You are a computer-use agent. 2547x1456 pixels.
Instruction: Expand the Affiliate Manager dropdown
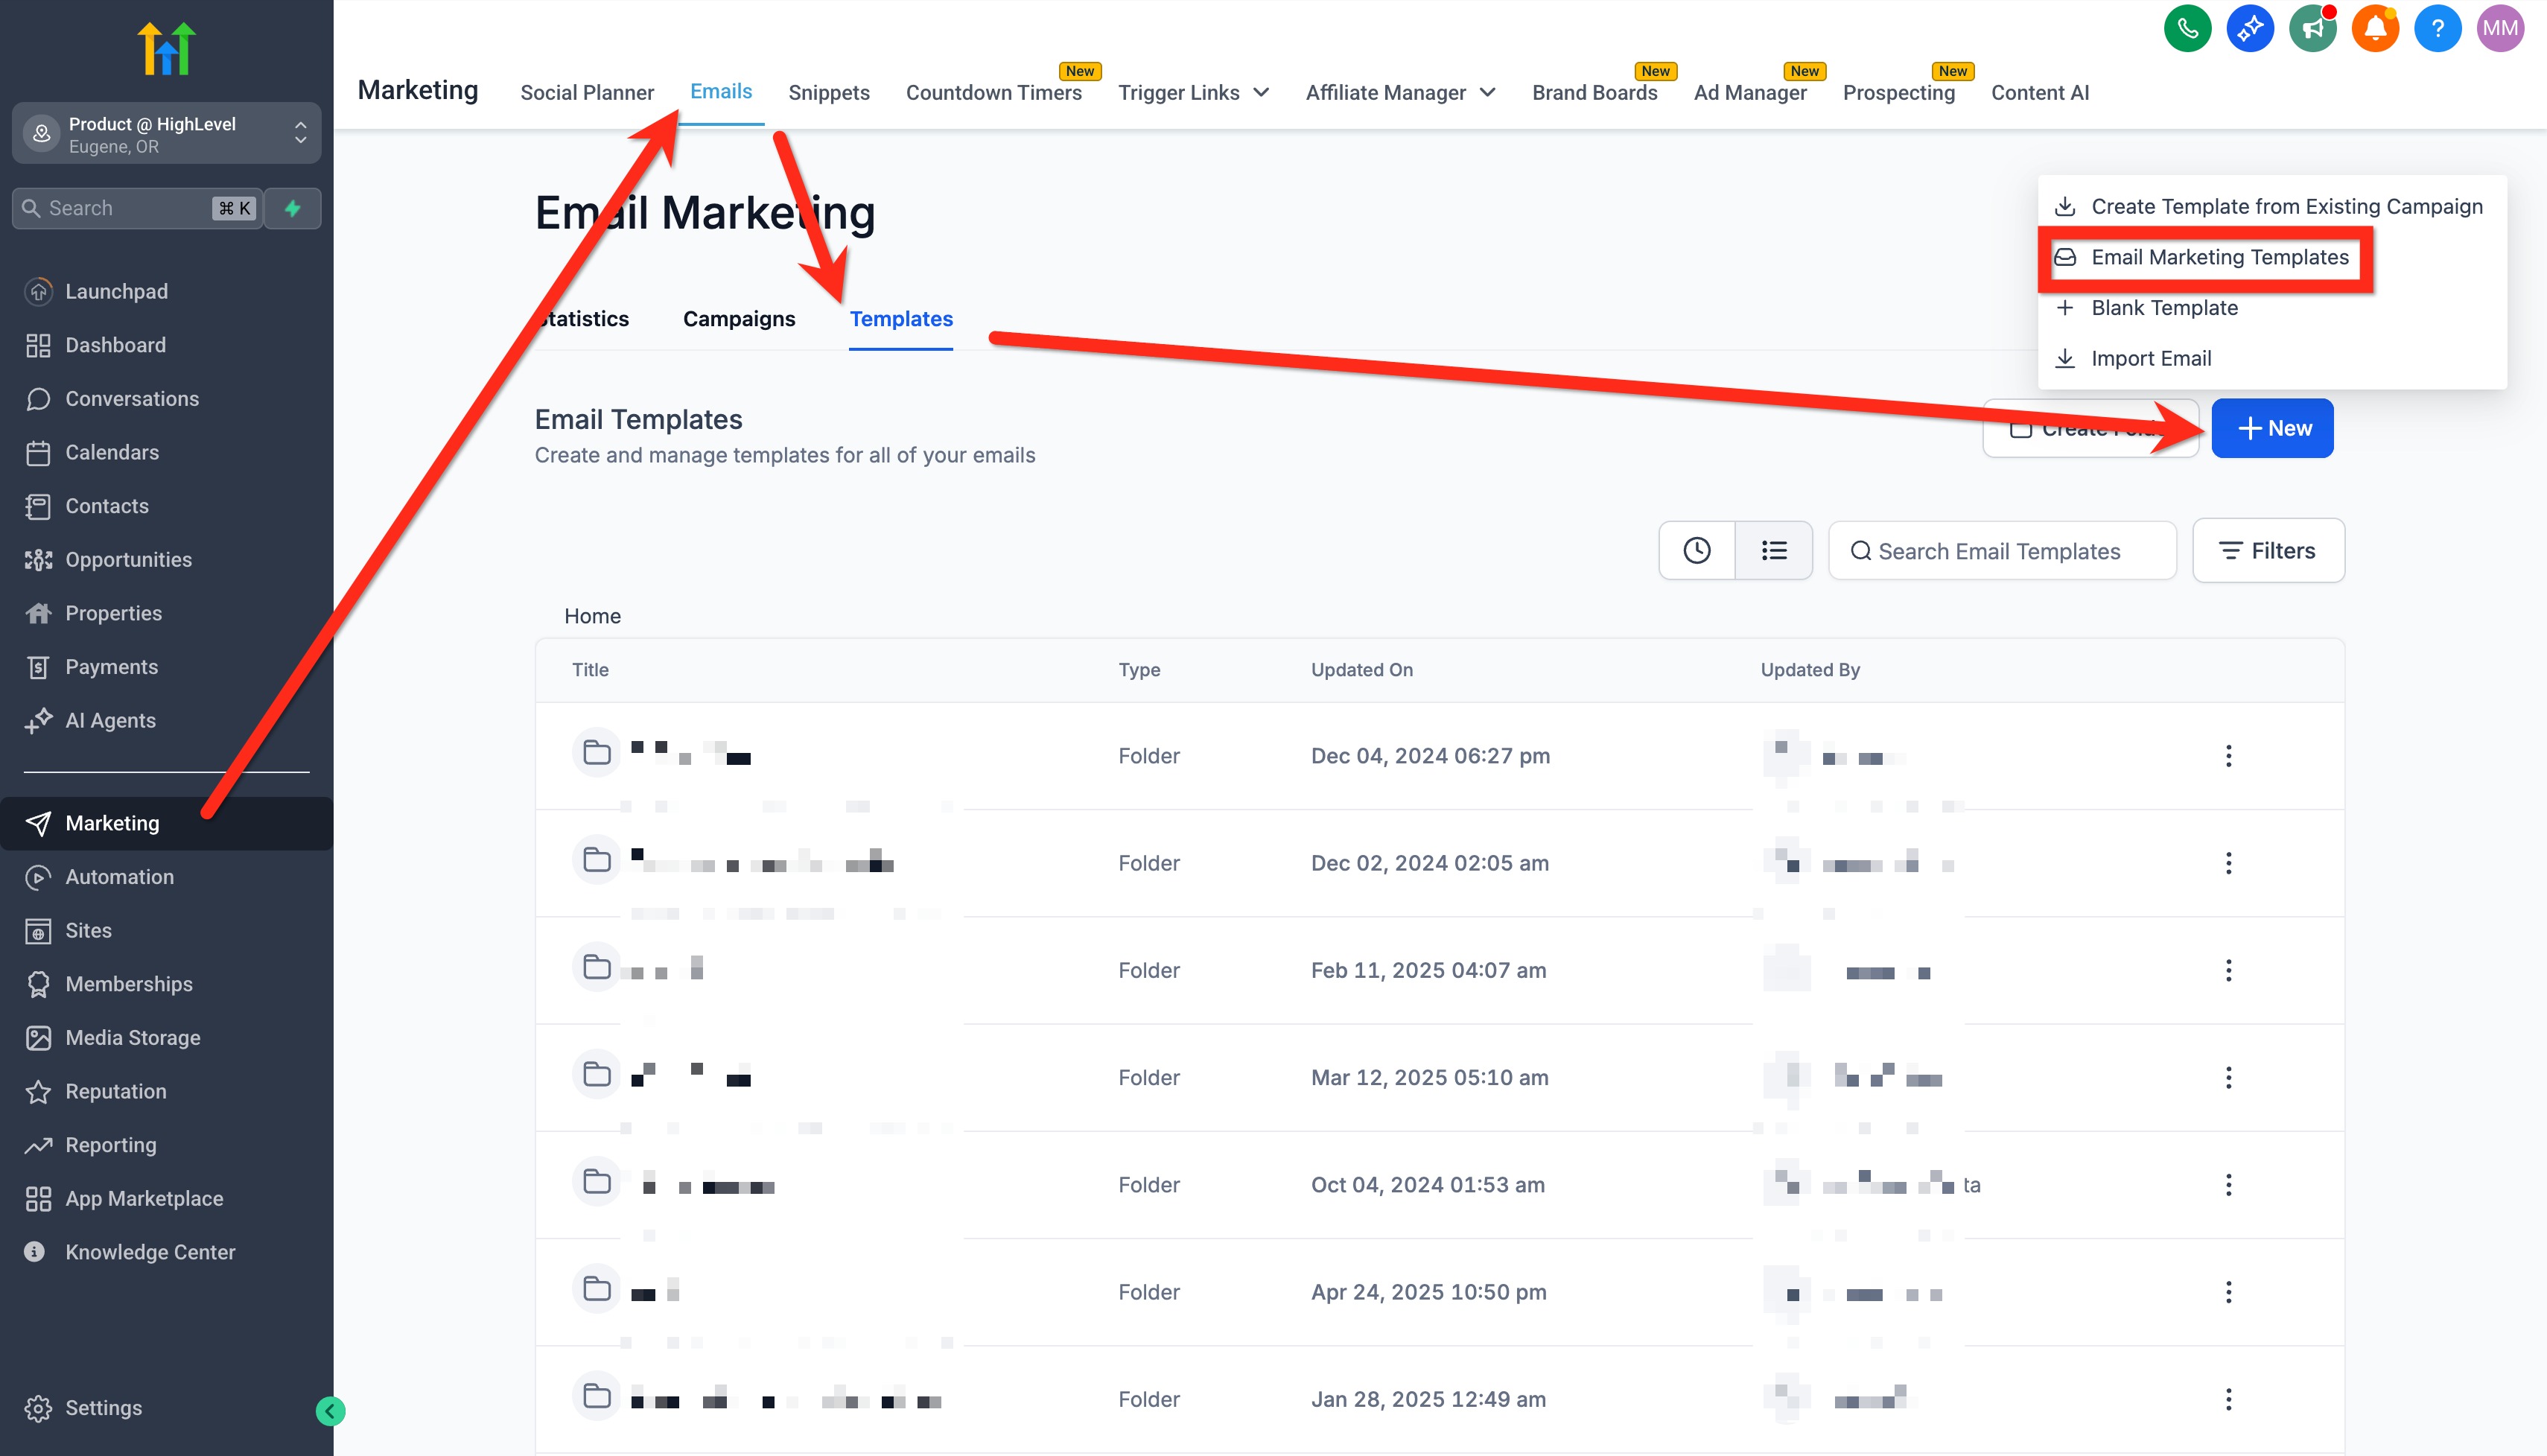pyautogui.click(x=1400, y=92)
